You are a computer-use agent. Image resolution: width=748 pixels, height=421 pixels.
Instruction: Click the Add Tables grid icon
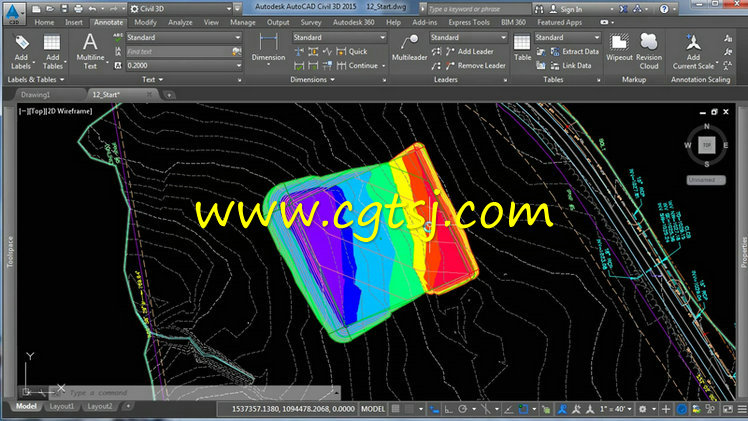pos(52,43)
